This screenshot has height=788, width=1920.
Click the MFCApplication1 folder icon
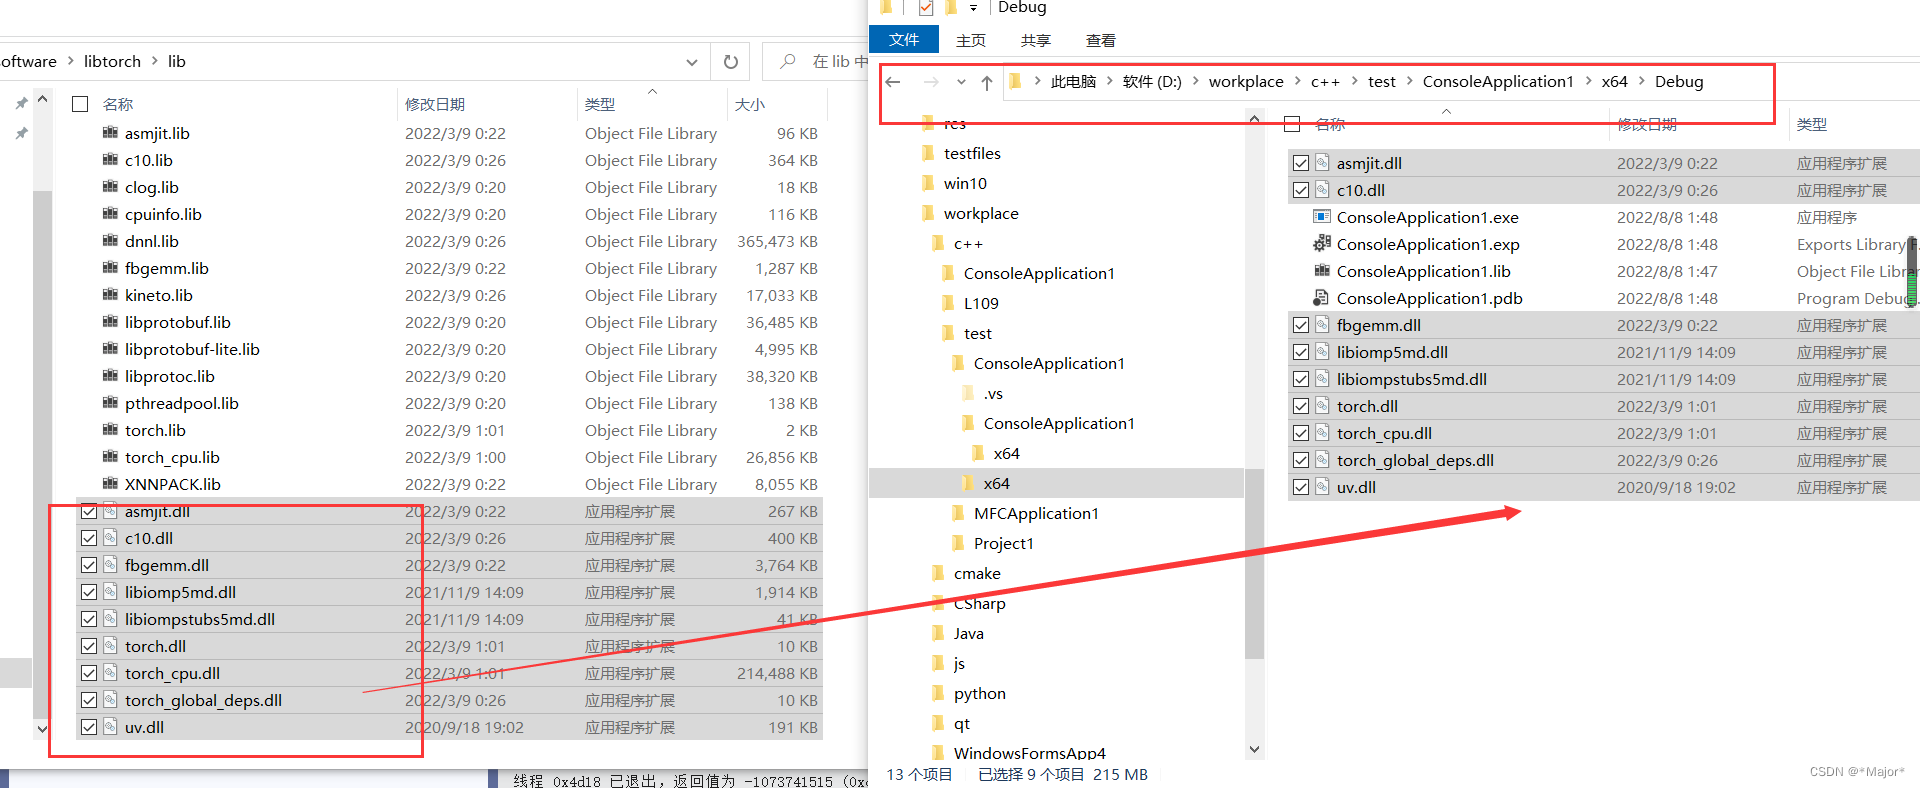pos(957,513)
